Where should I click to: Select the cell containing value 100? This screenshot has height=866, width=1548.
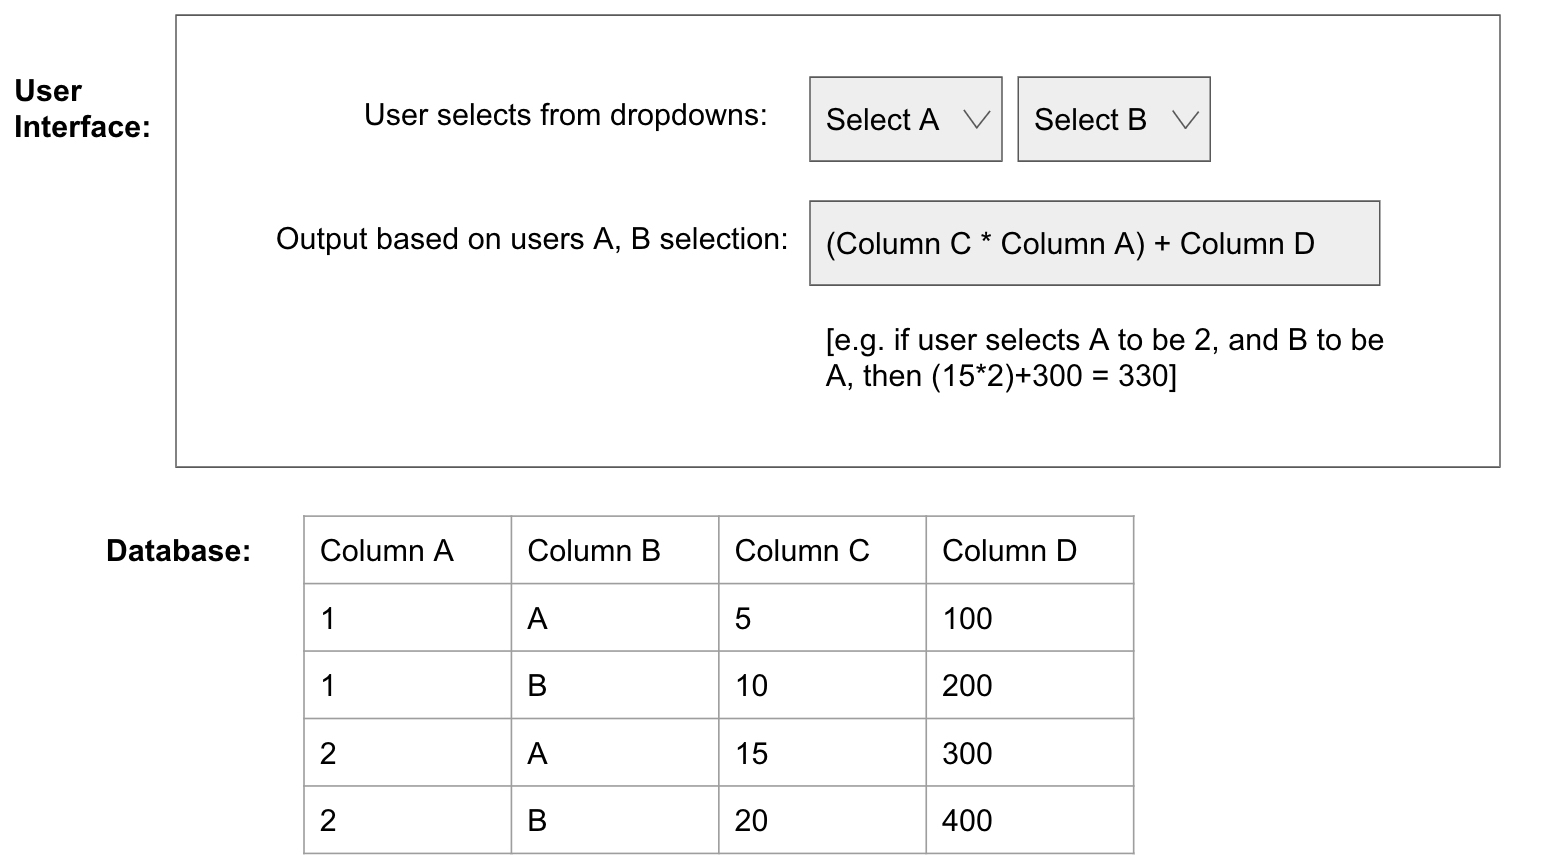[x=1029, y=618]
